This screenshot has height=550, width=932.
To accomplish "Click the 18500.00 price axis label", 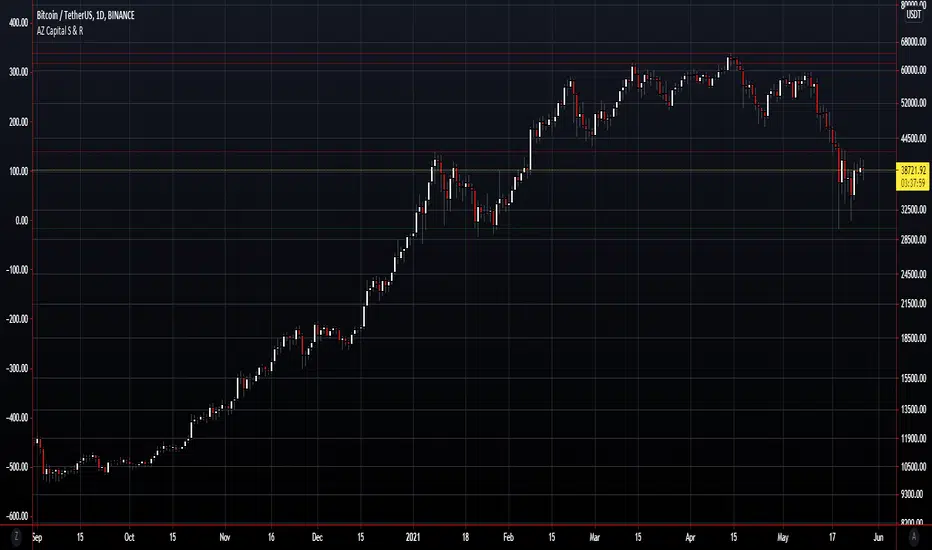I will [913, 338].
